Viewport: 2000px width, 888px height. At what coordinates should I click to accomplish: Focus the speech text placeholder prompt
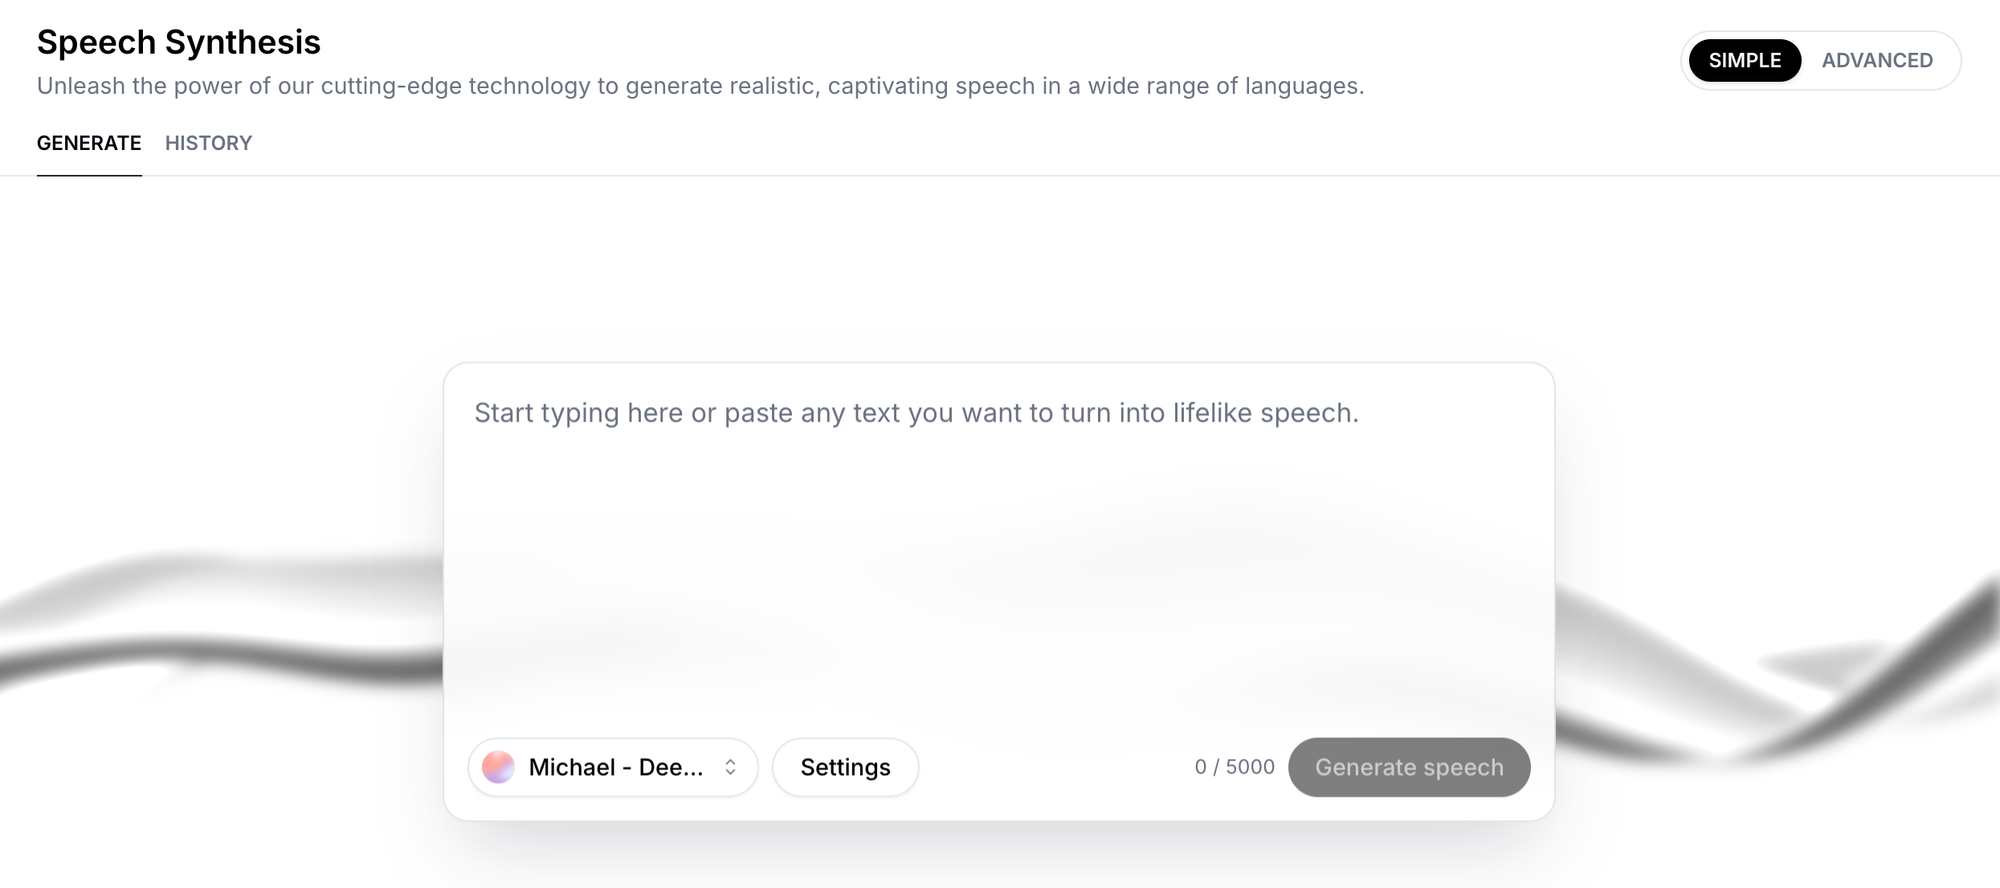[x=917, y=412]
